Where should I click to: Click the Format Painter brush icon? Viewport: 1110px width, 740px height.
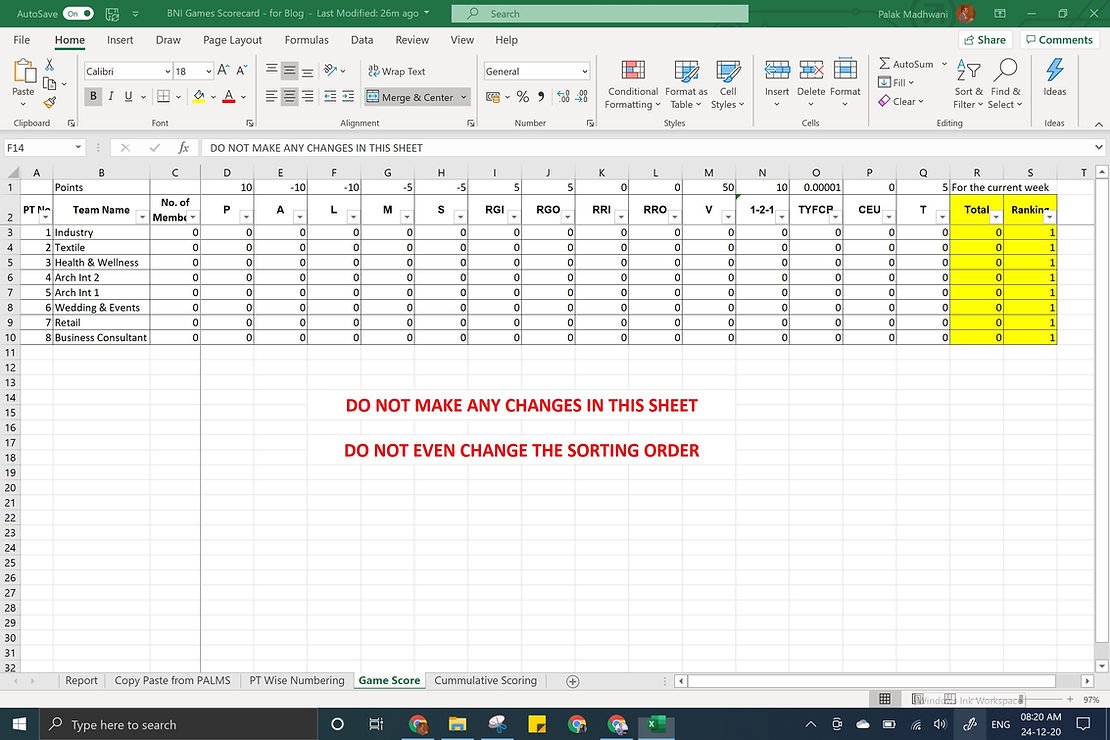(x=49, y=102)
